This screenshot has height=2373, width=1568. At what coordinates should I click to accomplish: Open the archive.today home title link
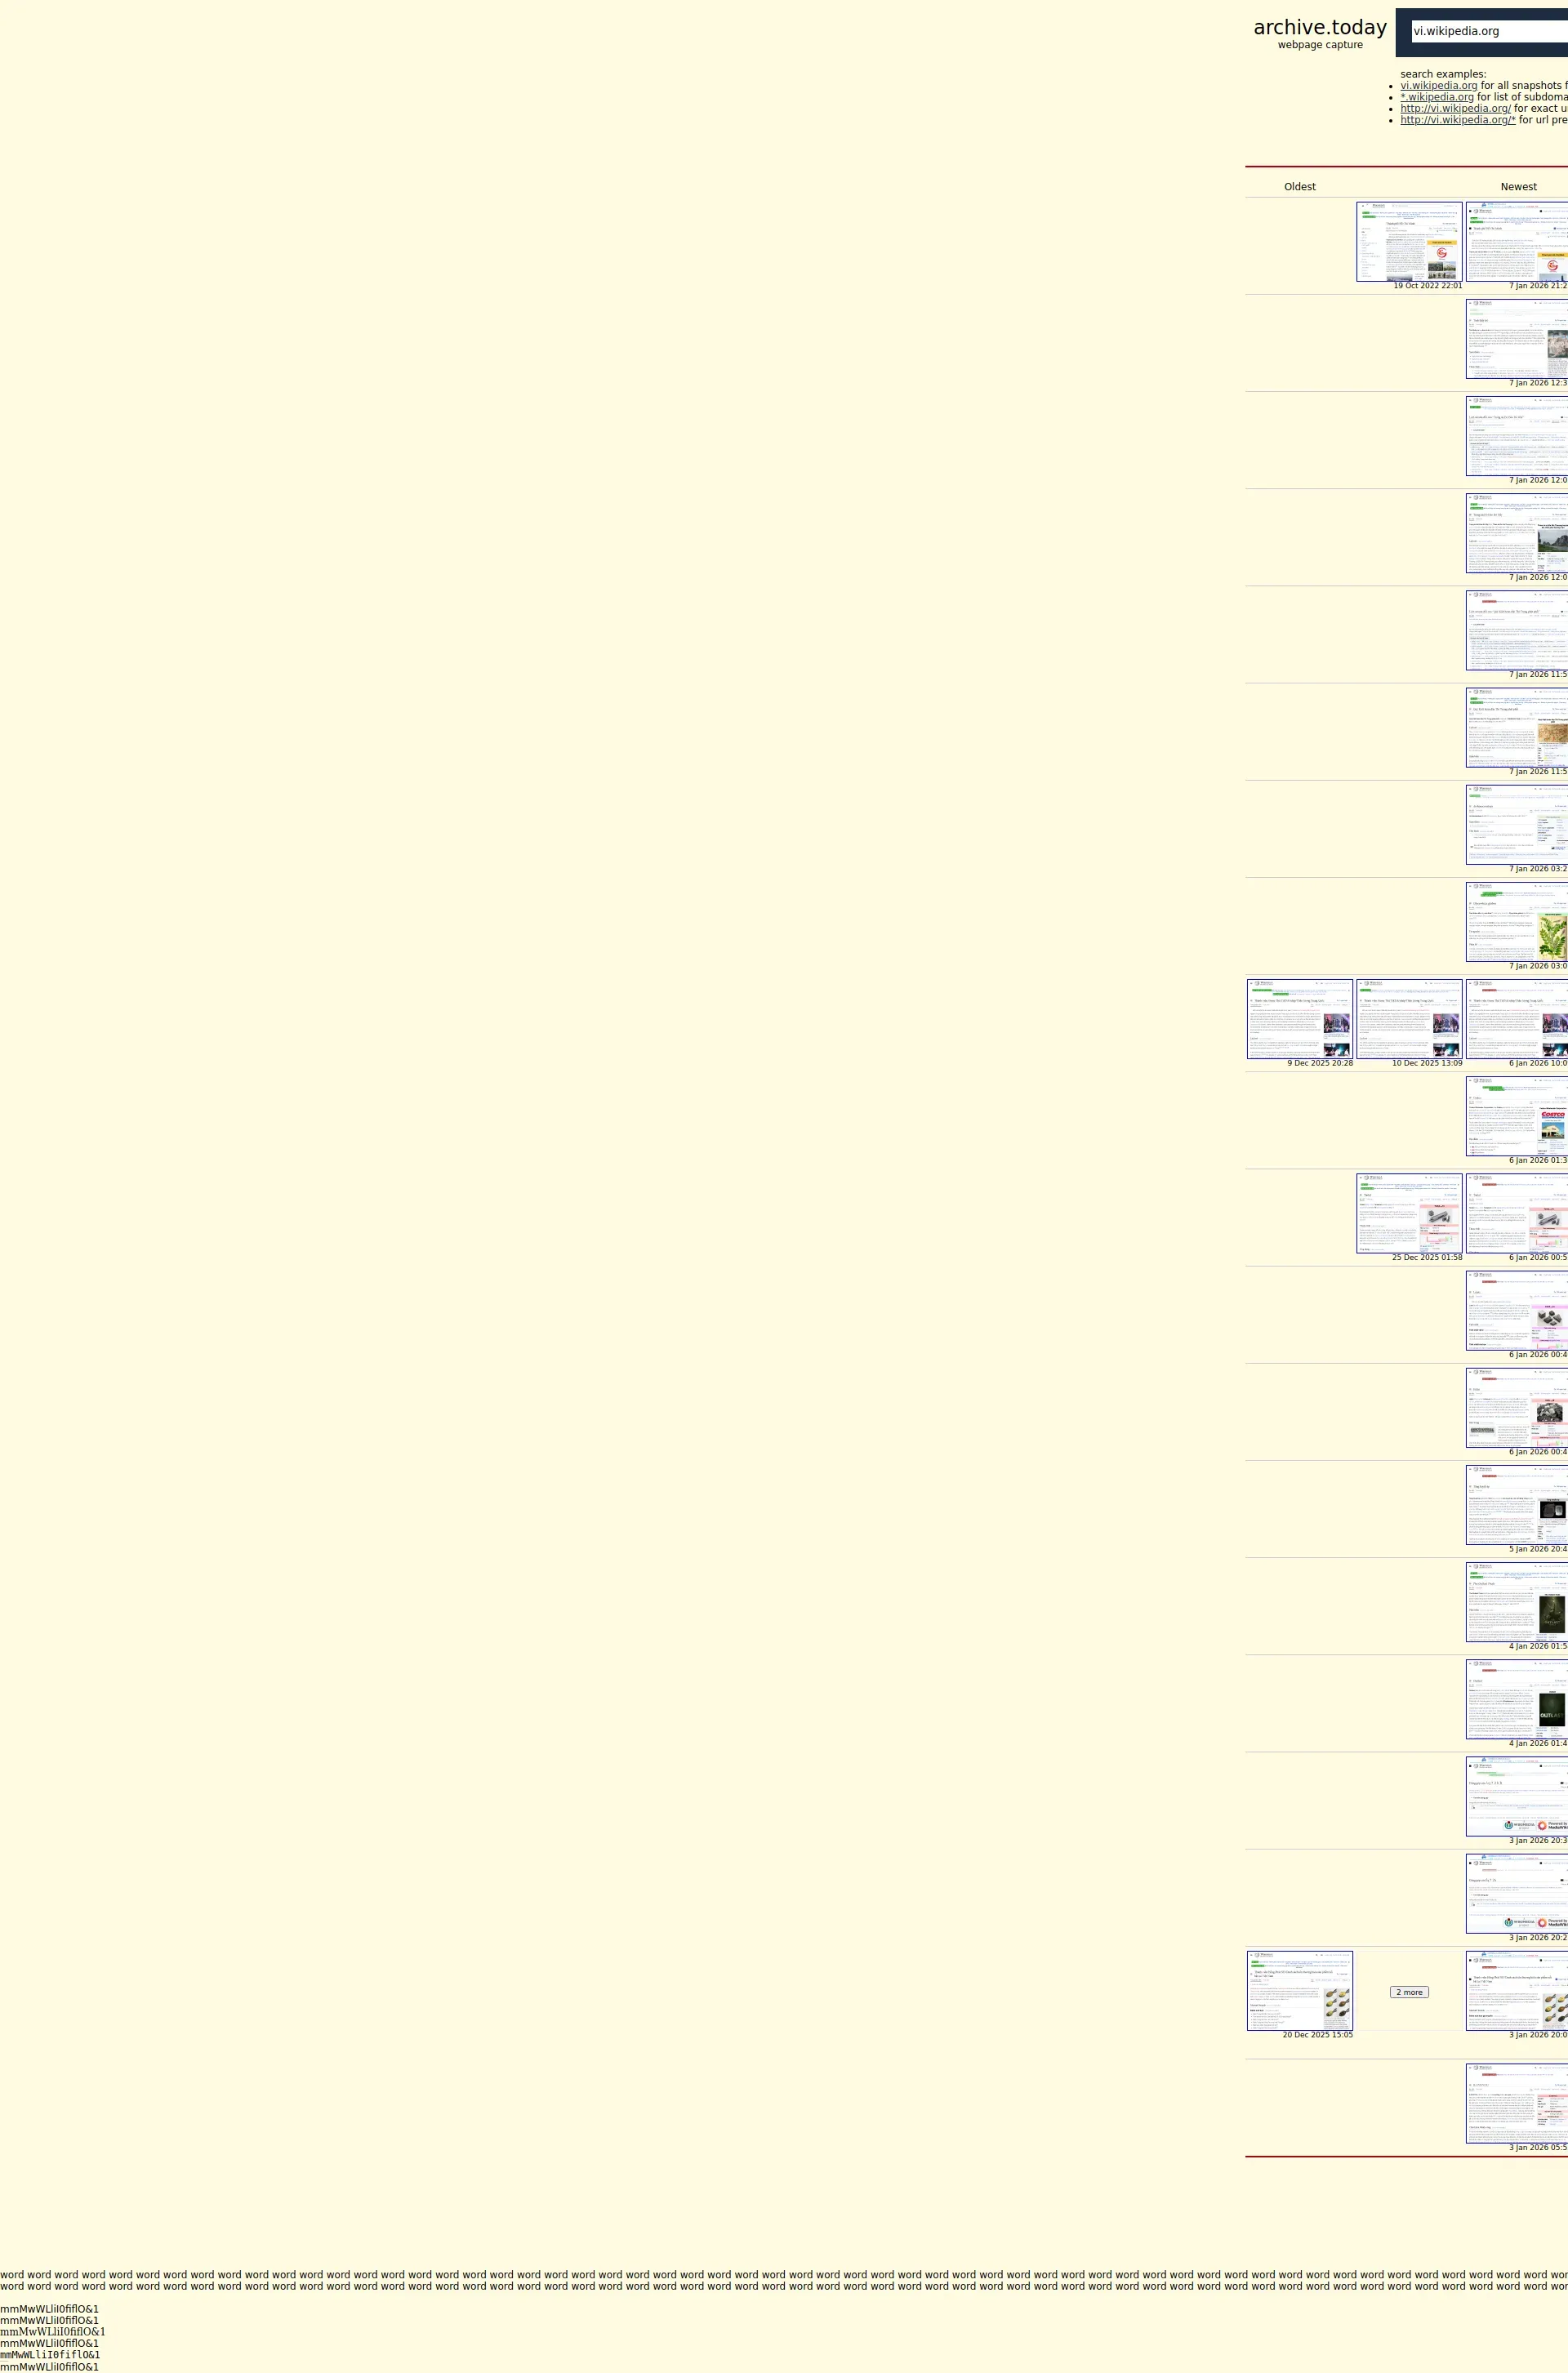point(1319,28)
